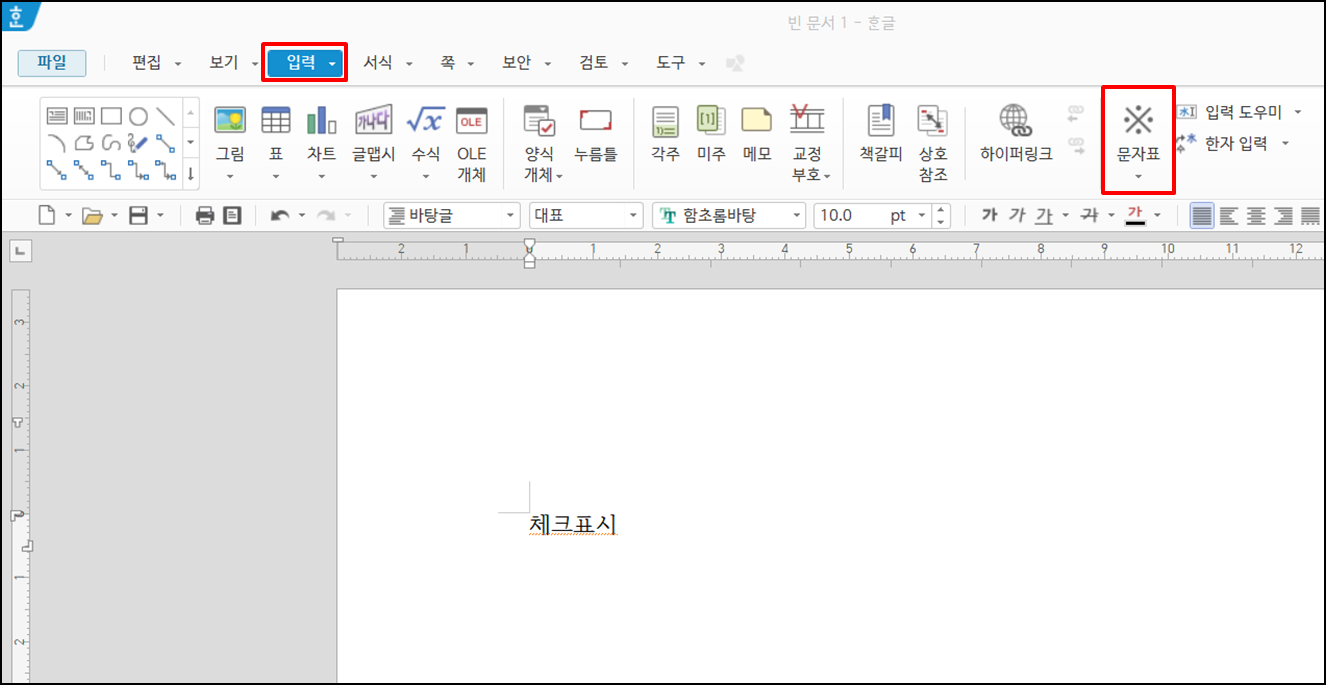Set paragraph to left alignment
Image resolution: width=1326 pixels, height=685 pixels.
coord(1229,215)
